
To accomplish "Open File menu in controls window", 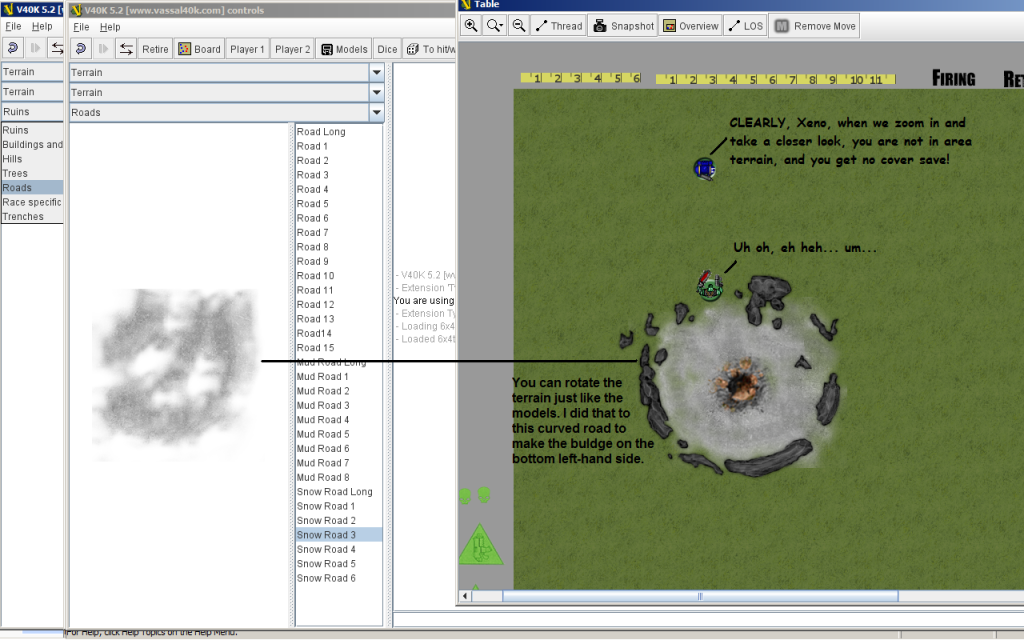I will tap(81, 27).
